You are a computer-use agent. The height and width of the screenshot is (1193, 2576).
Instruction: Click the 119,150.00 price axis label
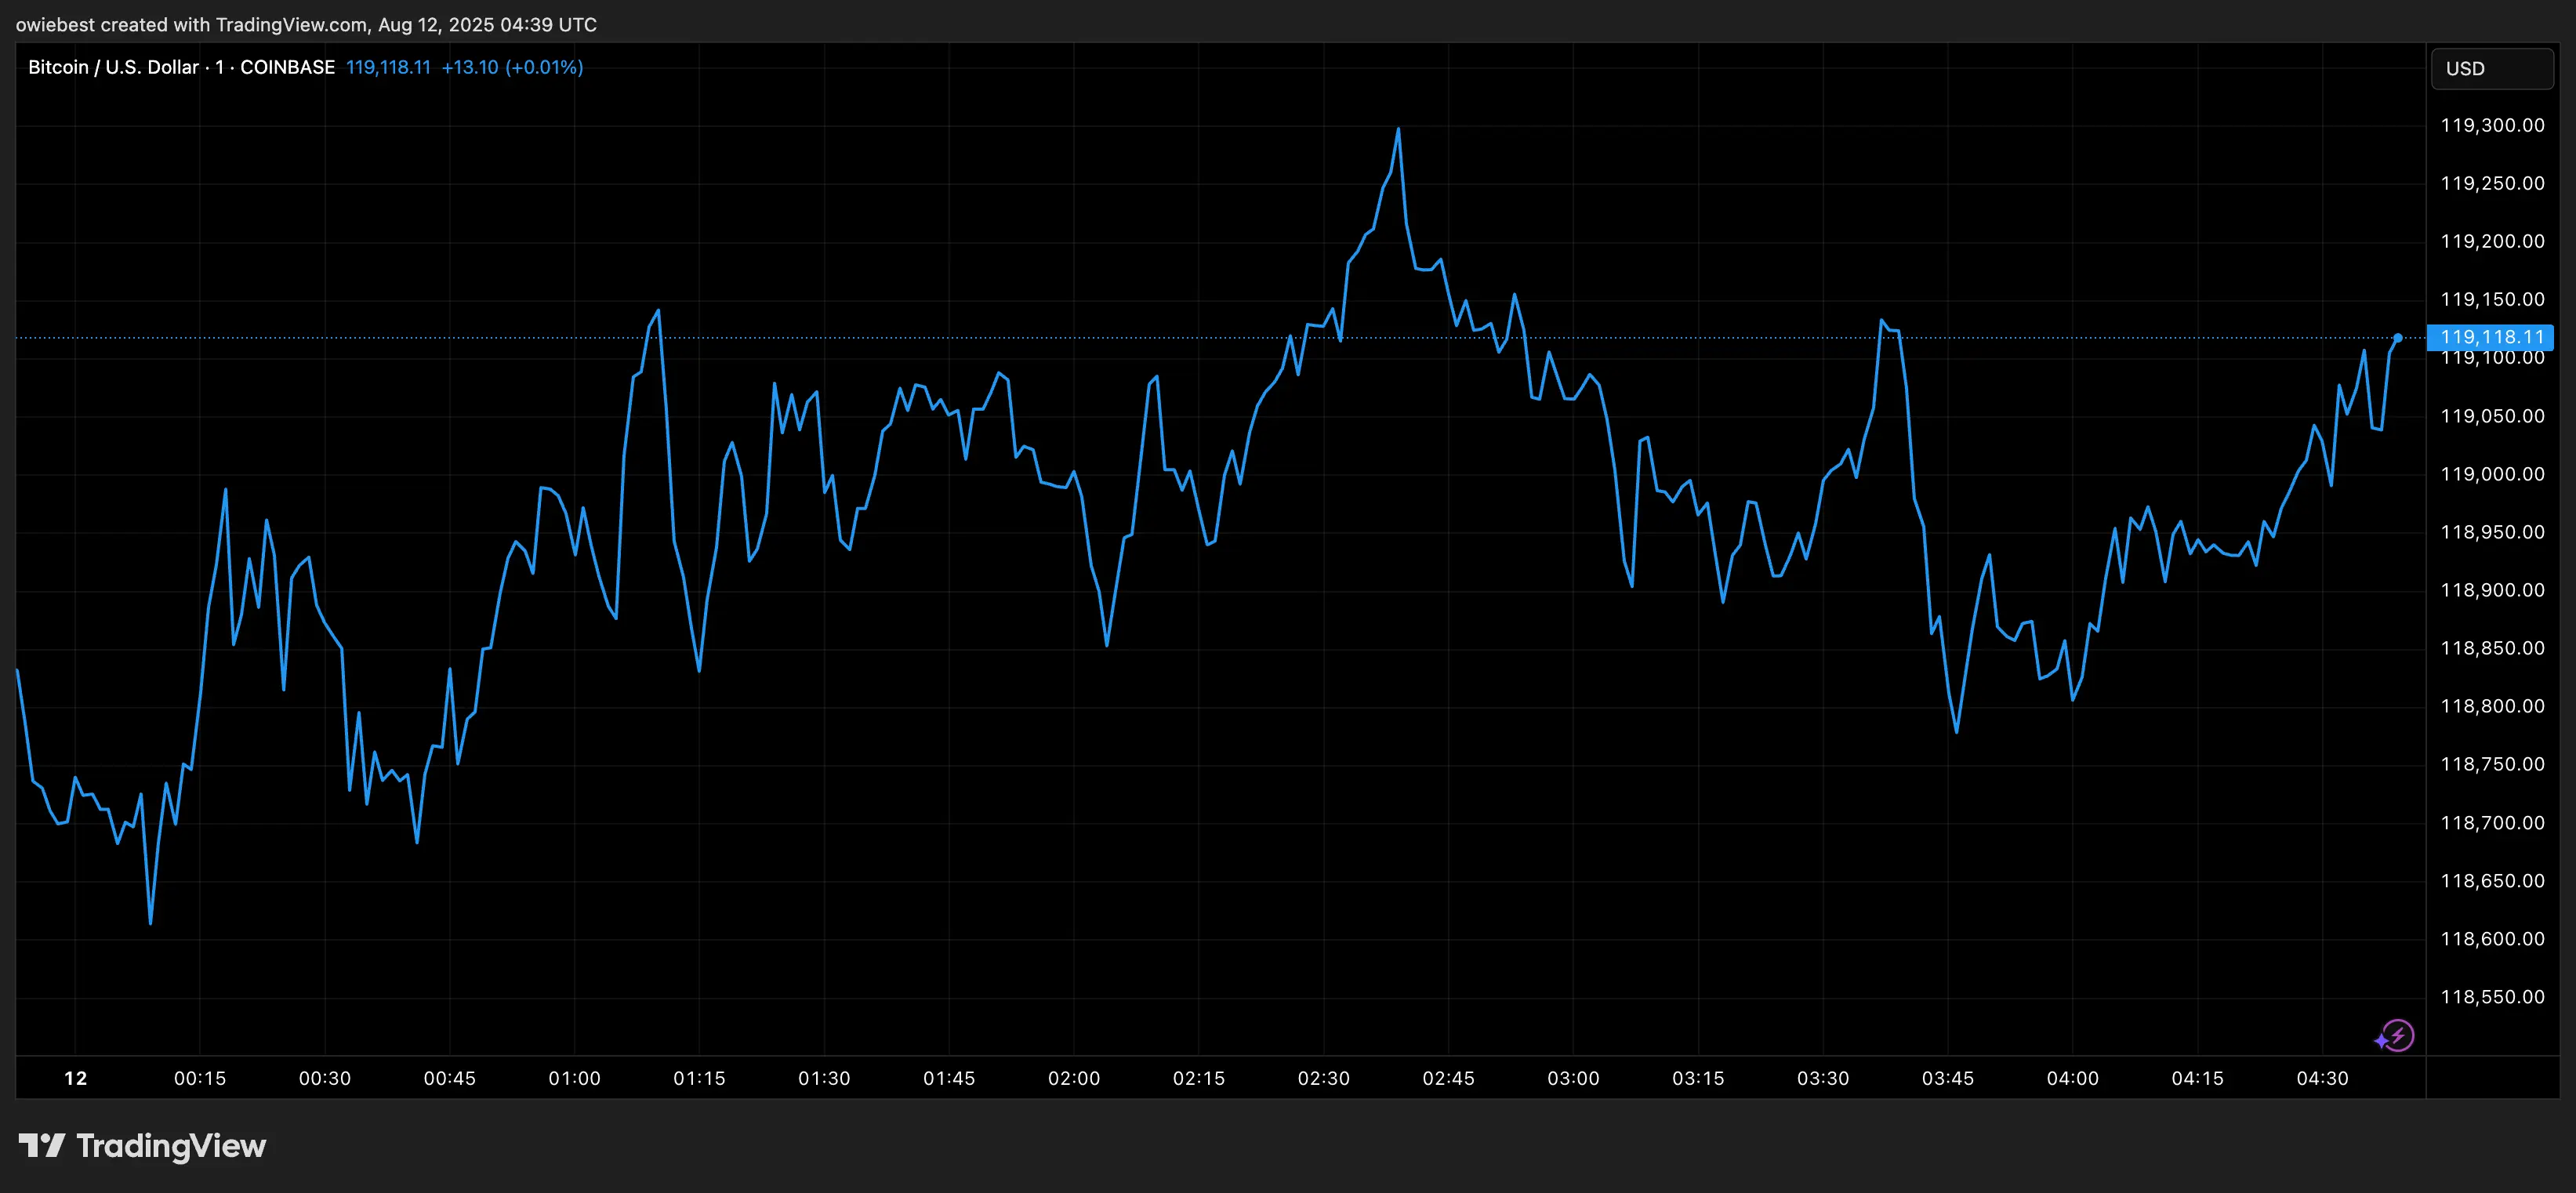[x=2492, y=299]
